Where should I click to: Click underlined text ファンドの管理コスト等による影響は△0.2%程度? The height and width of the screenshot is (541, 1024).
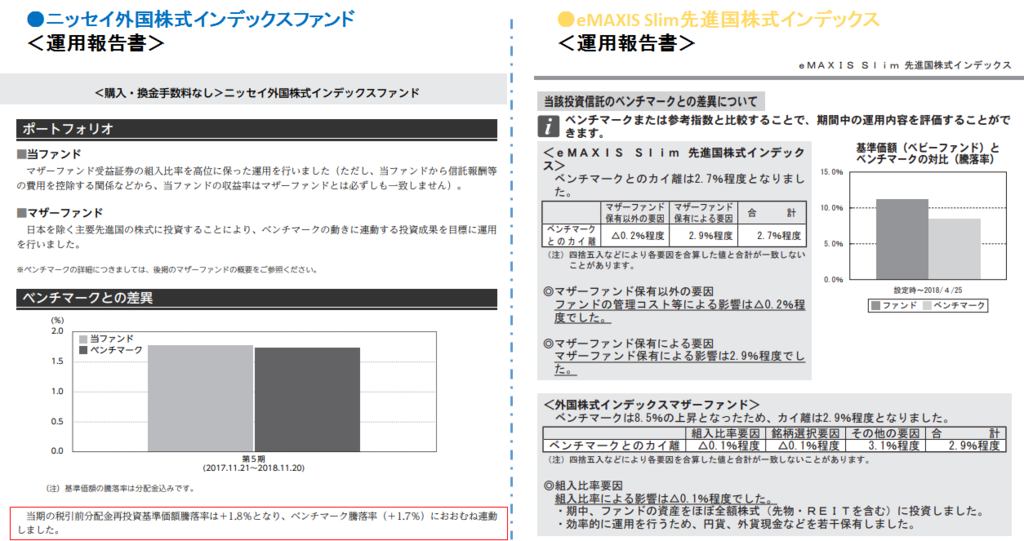(679, 311)
